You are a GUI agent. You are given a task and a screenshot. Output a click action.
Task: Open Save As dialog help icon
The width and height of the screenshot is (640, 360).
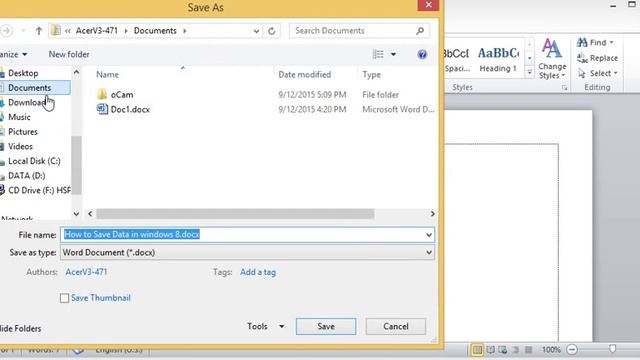point(422,54)
